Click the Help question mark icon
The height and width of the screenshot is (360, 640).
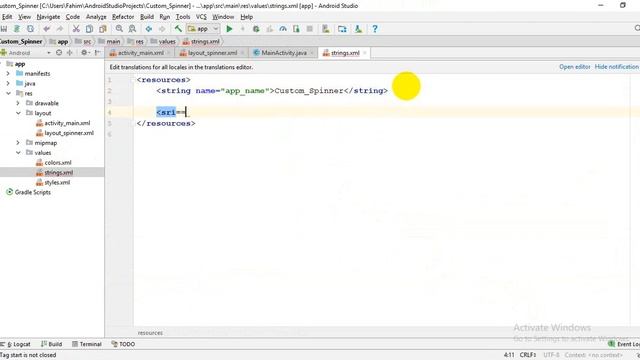[375, 29]
